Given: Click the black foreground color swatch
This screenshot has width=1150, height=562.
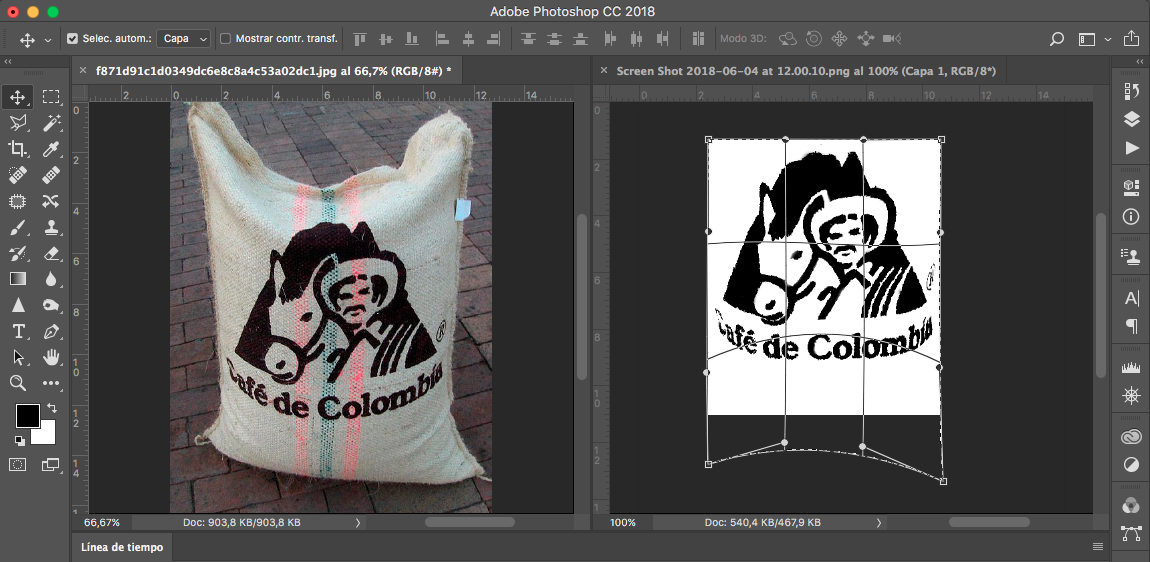Looking at the screenshot, I should 27,416.
